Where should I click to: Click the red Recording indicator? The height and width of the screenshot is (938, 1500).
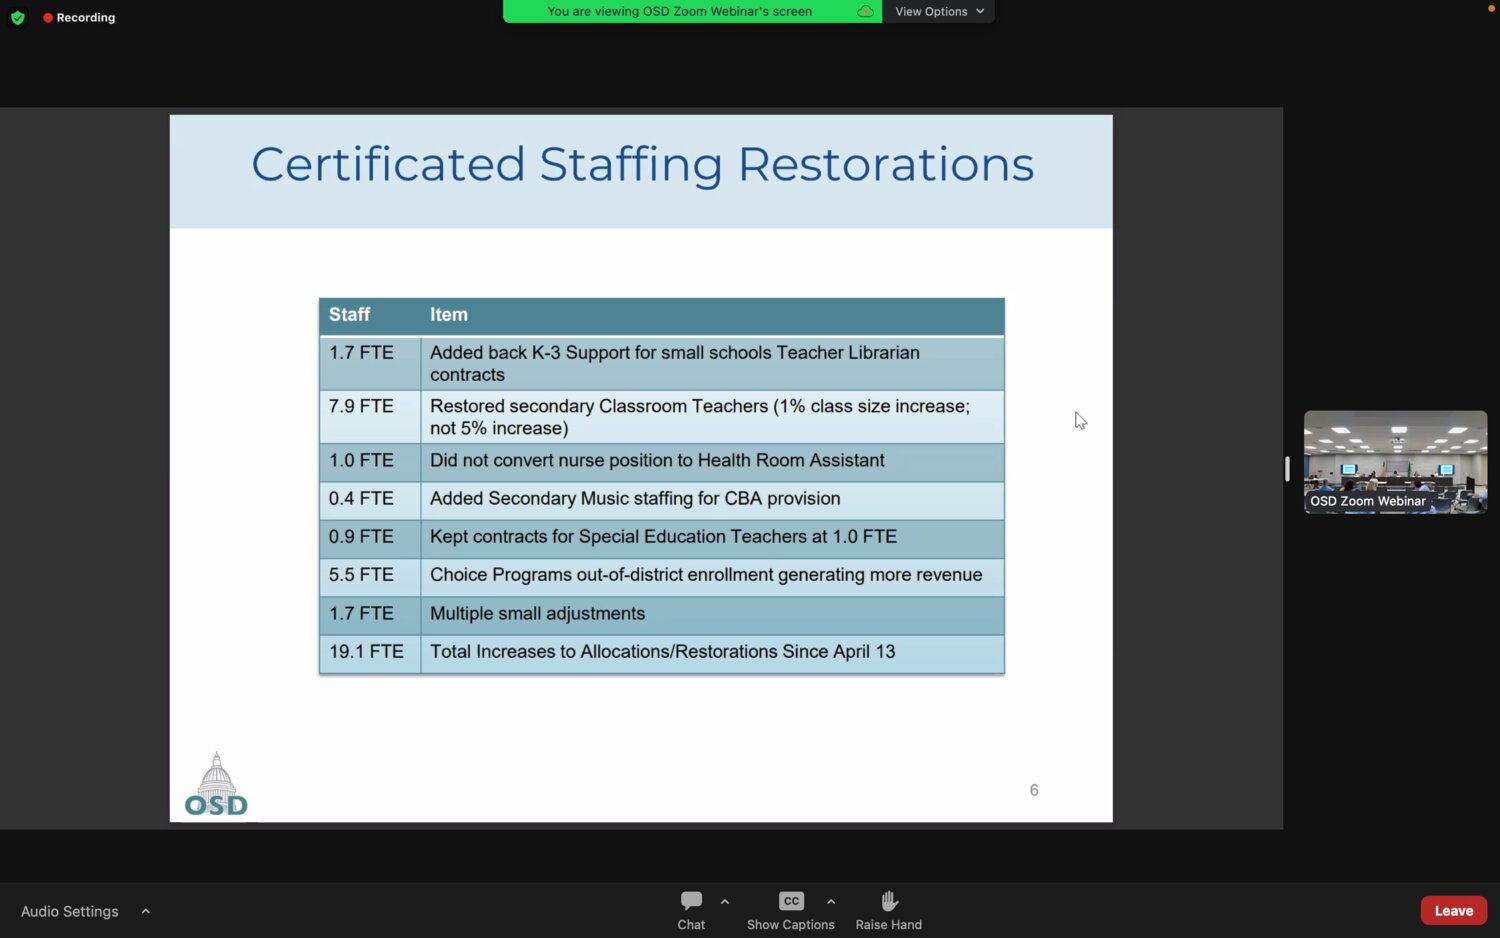coord(79,18)
